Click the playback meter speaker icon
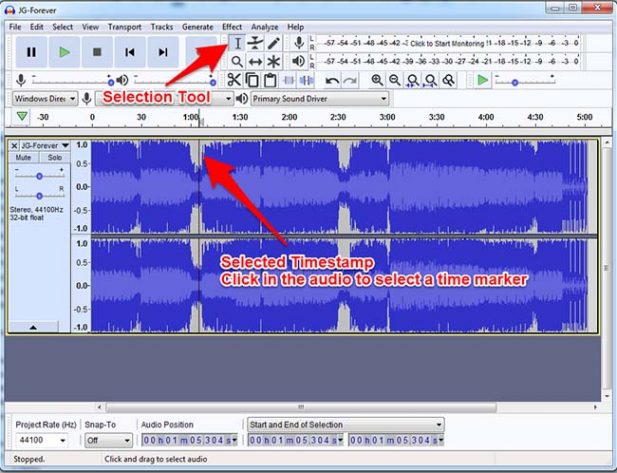Viewport: 617px width, 473px height. point(299,61)
